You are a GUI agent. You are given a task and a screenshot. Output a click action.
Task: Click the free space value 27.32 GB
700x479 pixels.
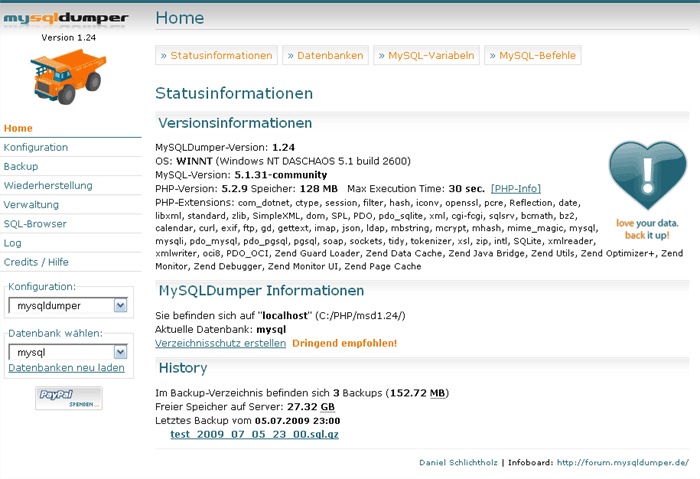coord(311,407)
